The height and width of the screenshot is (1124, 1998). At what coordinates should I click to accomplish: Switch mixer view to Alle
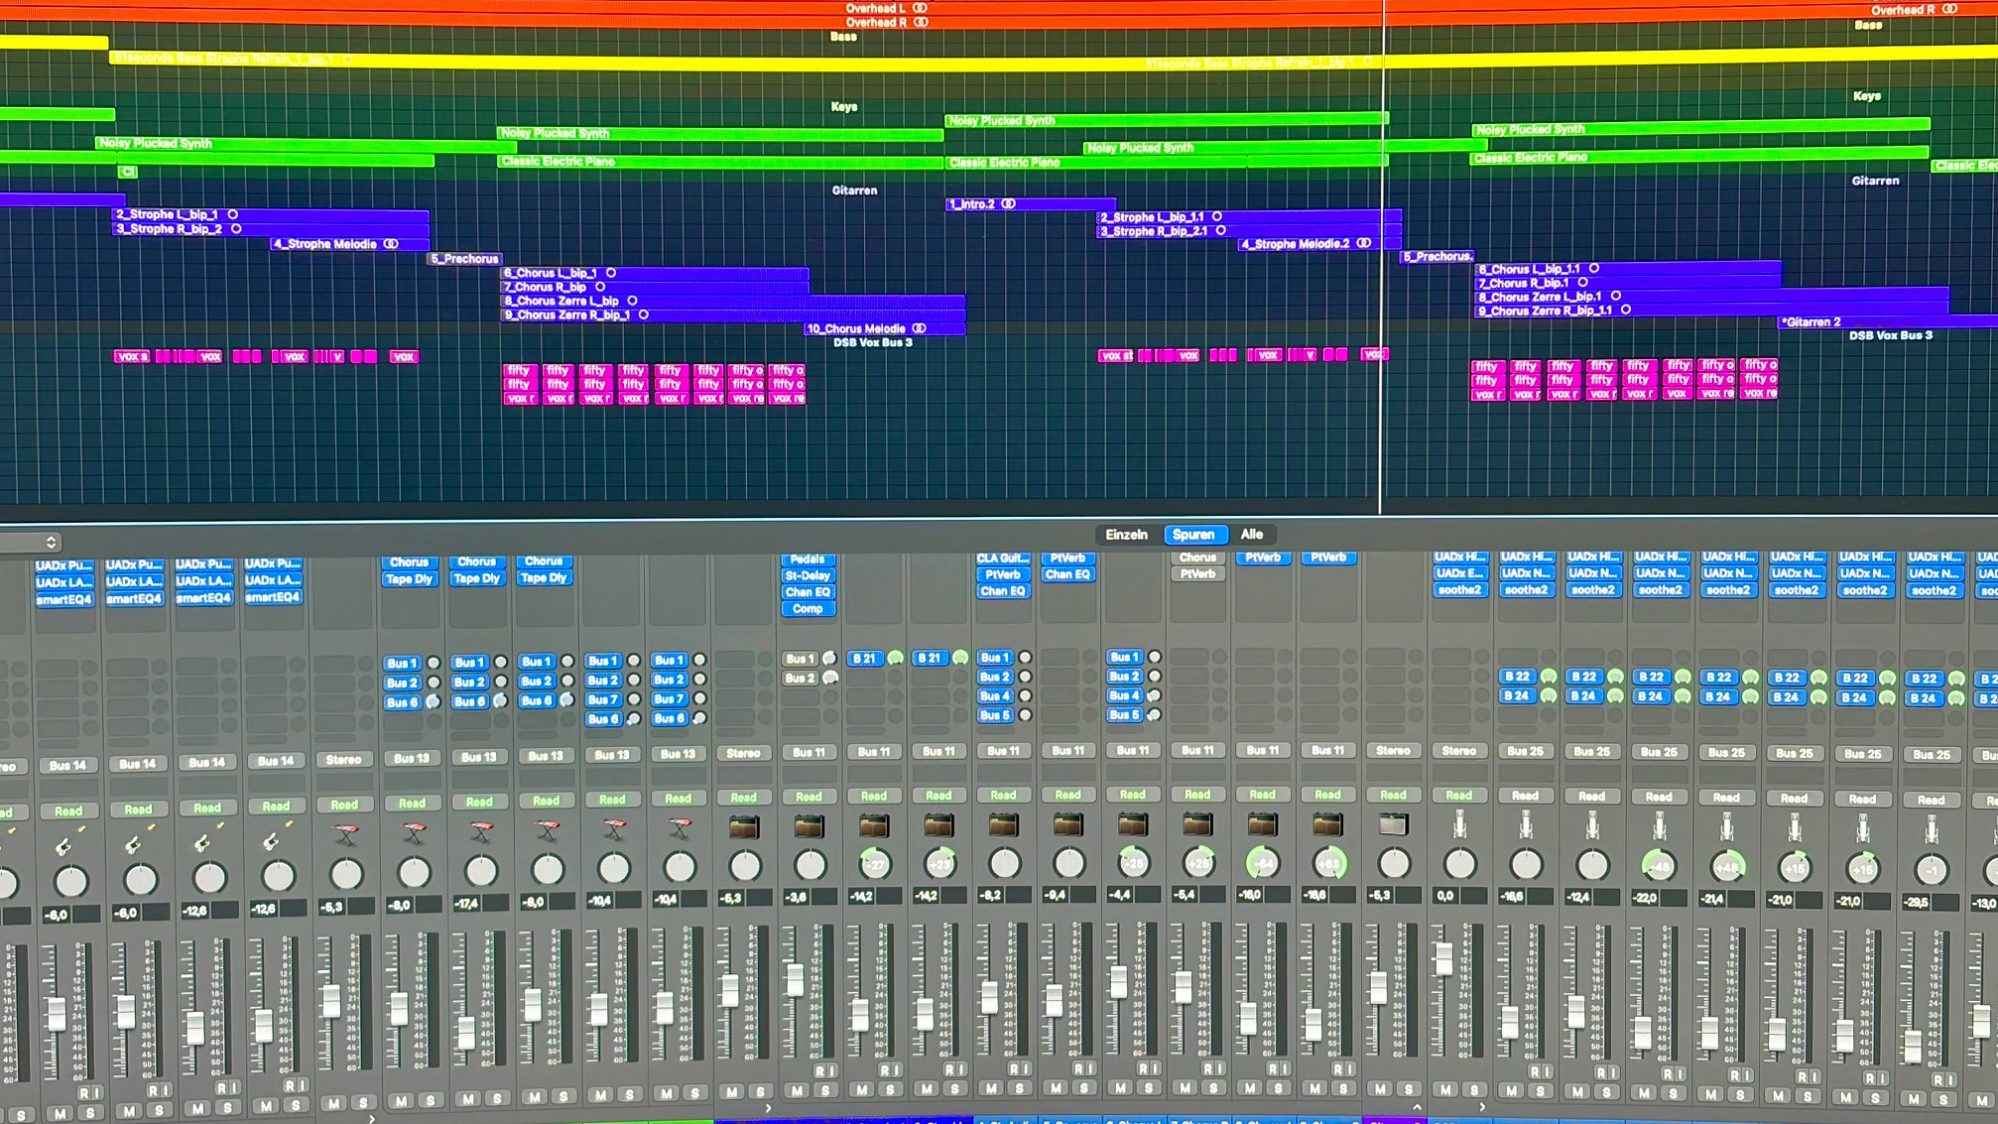coord(1251,534)
